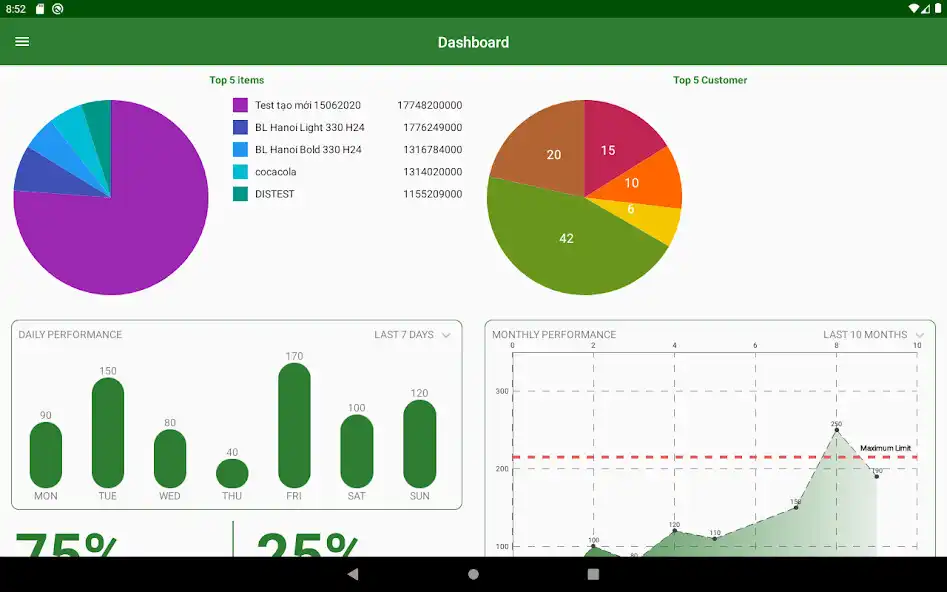Viewport: 947px width, 592px height.
Task: Click the Top 5 items heading
Action: pyautogui.click(x=237, y=80)
